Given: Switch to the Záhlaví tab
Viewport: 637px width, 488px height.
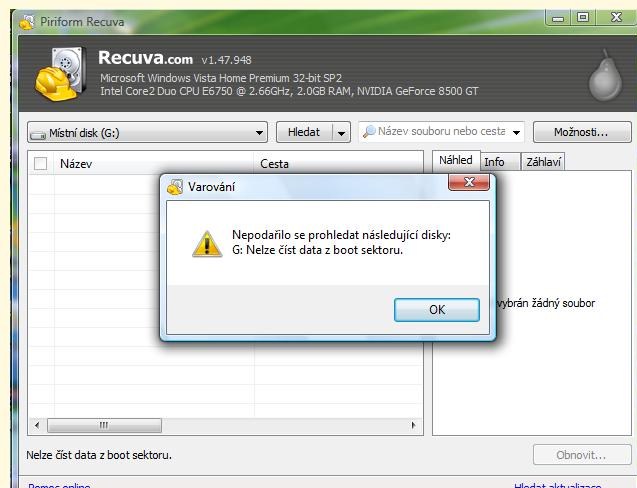Looking at the screenshot, I should 543,162.
